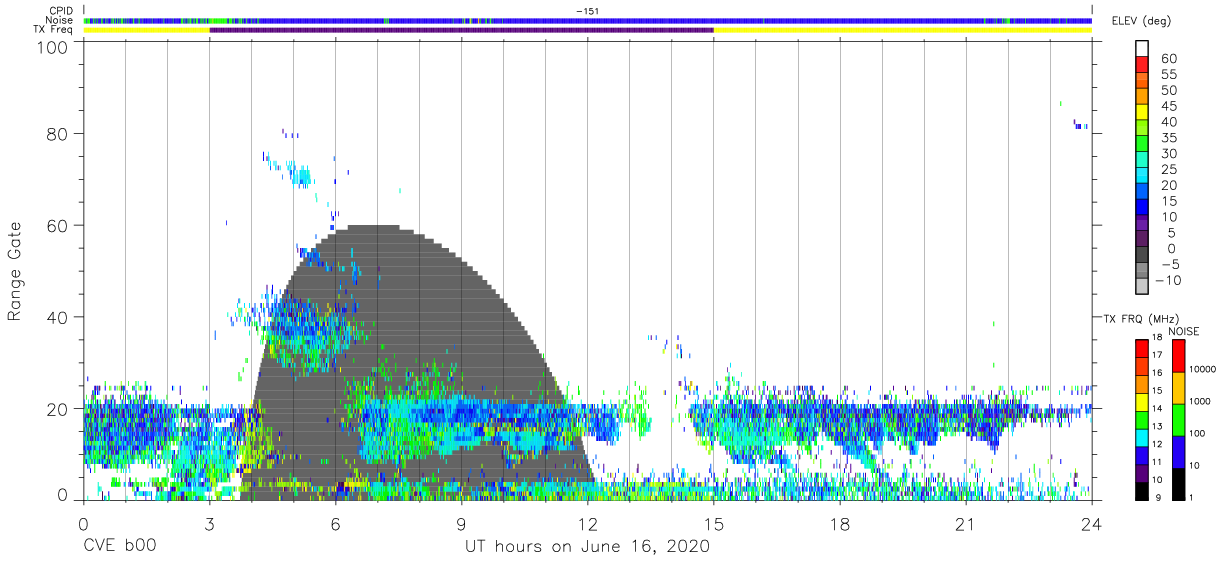
Task: Click the '60' label on ELEV scale
Action: click(1168, 58)
